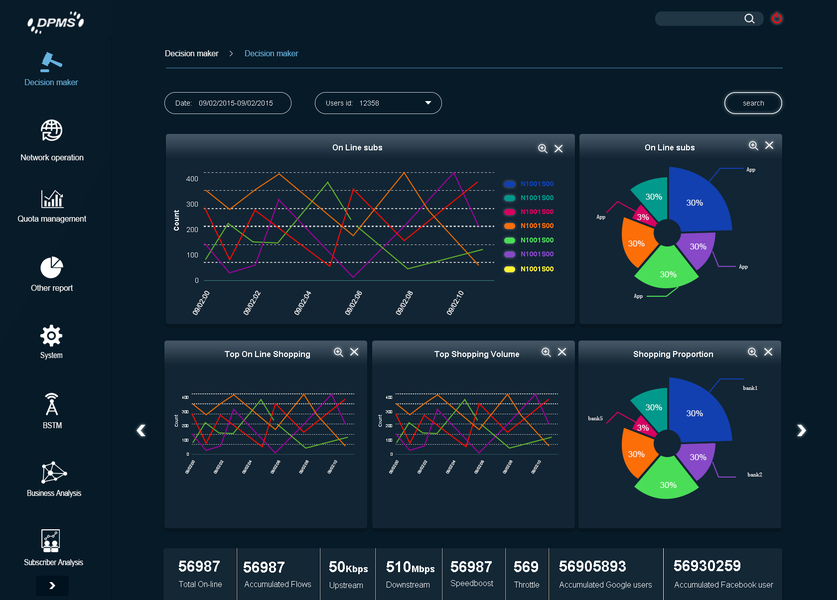
Task: Expand the sidebar with bottom chevron
Action: click(x=52, y=586)
